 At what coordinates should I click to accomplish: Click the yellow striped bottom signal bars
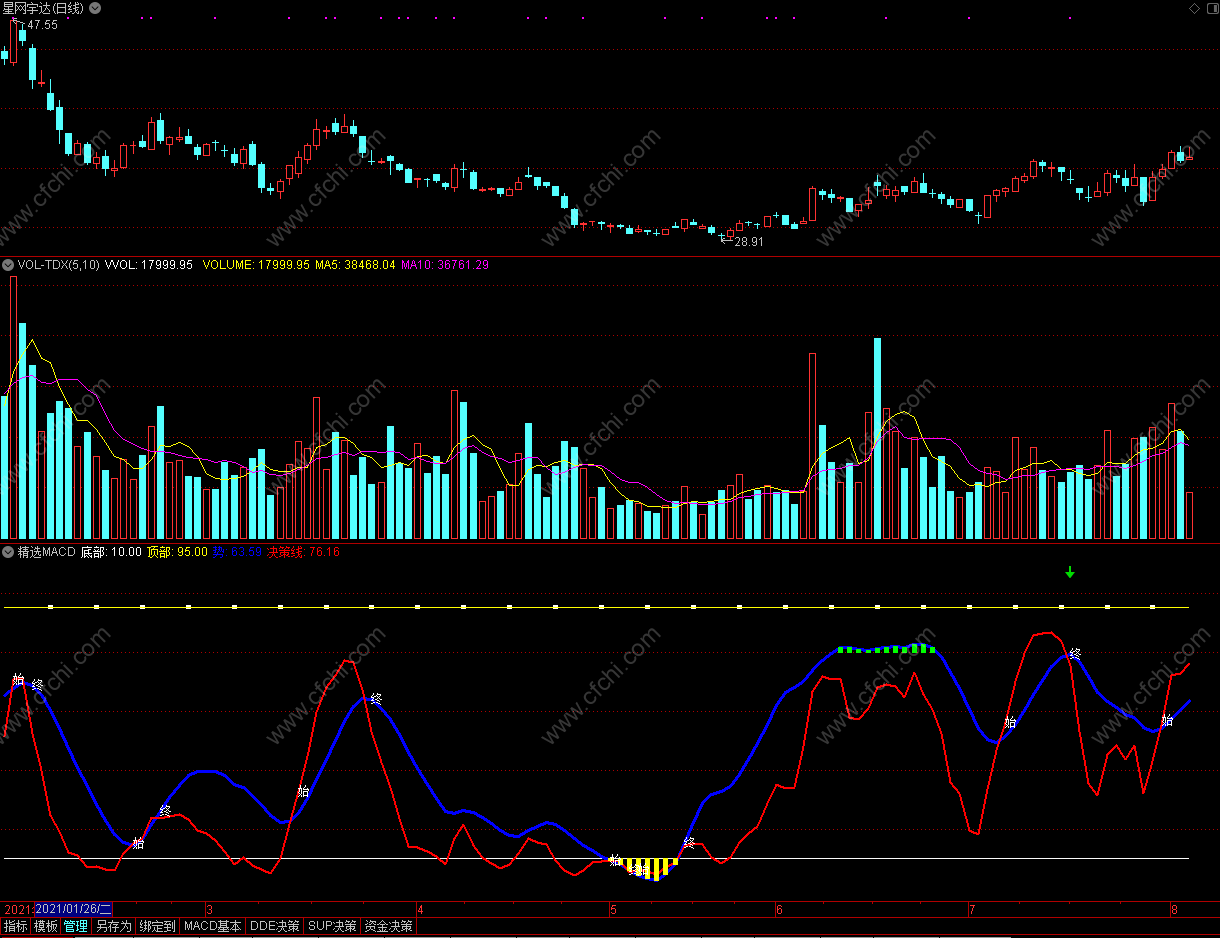pyautogui.click(x=651, y=868)
